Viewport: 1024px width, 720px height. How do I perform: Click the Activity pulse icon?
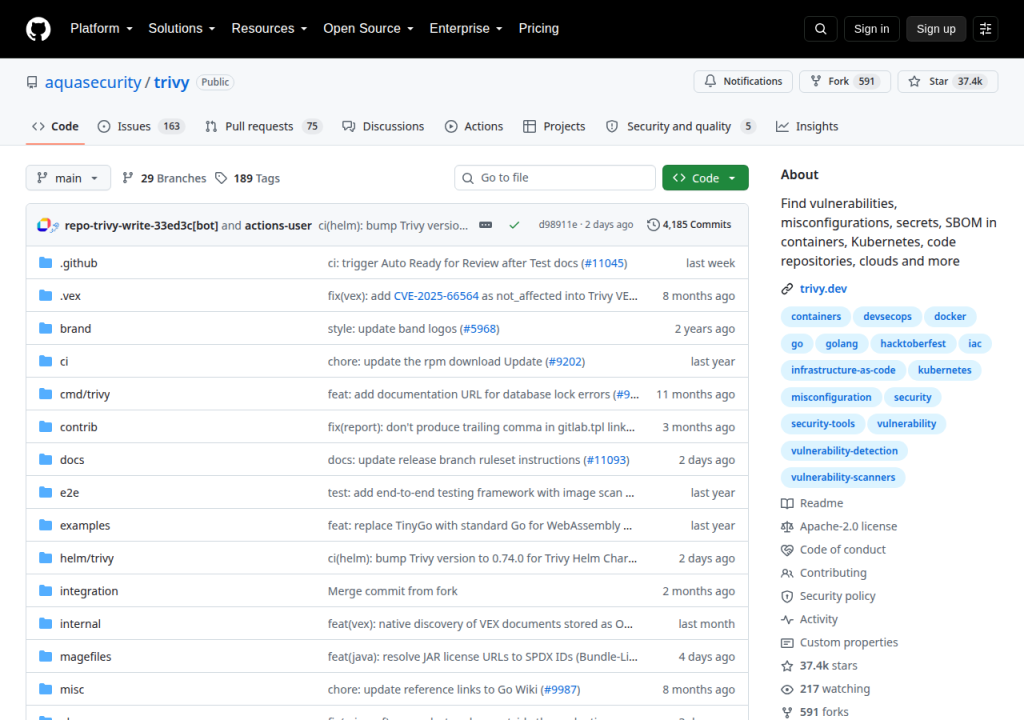pyautogui.click(x=787, y=619)
